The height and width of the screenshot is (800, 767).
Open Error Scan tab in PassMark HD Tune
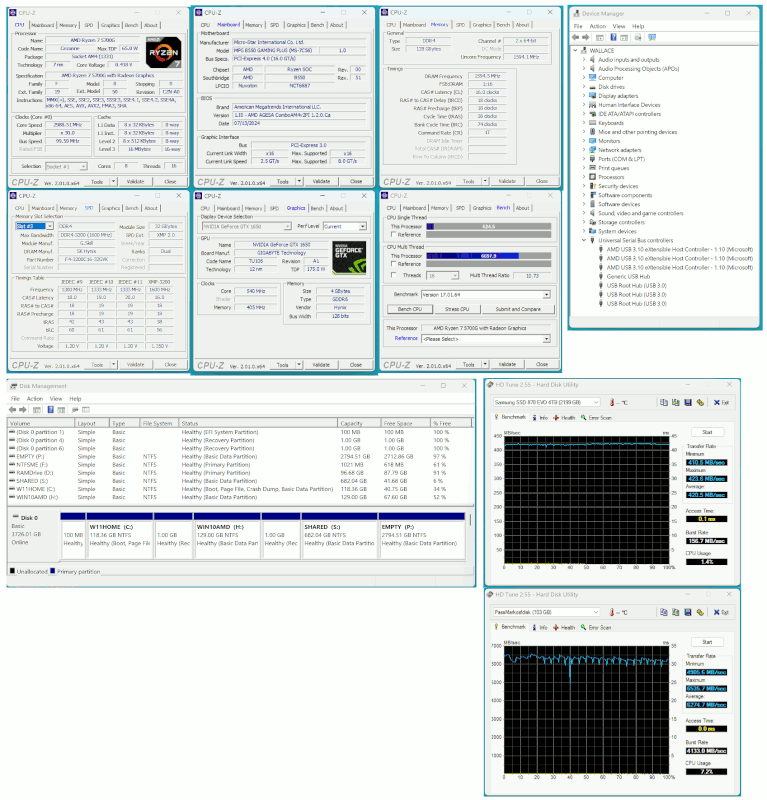(x=596, y=628)
